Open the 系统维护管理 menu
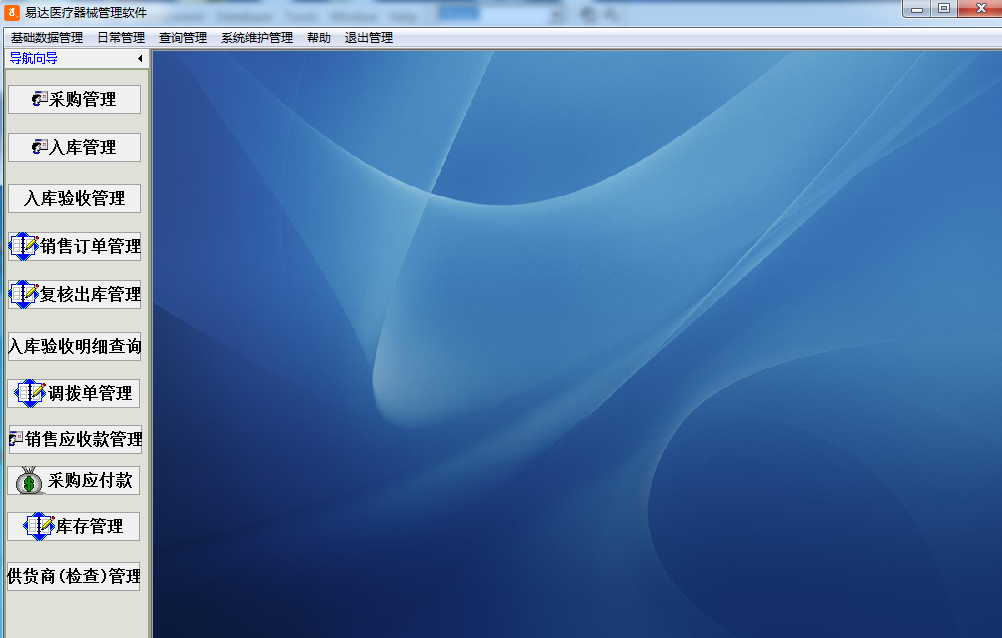Screen dimensions: 1002x638 click(257, 38)
